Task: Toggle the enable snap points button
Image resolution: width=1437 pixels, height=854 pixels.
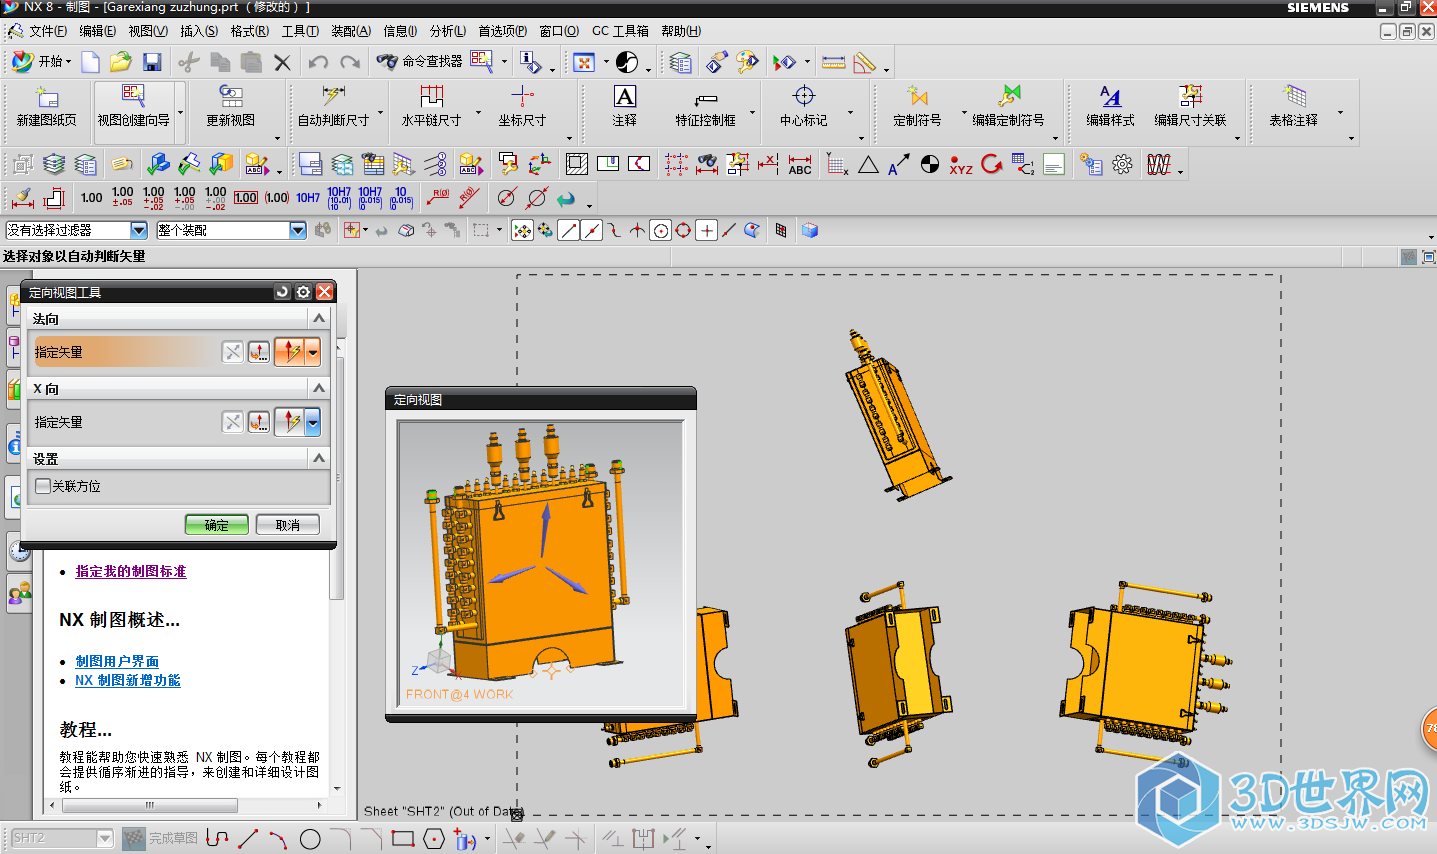Action: (522, 231)
